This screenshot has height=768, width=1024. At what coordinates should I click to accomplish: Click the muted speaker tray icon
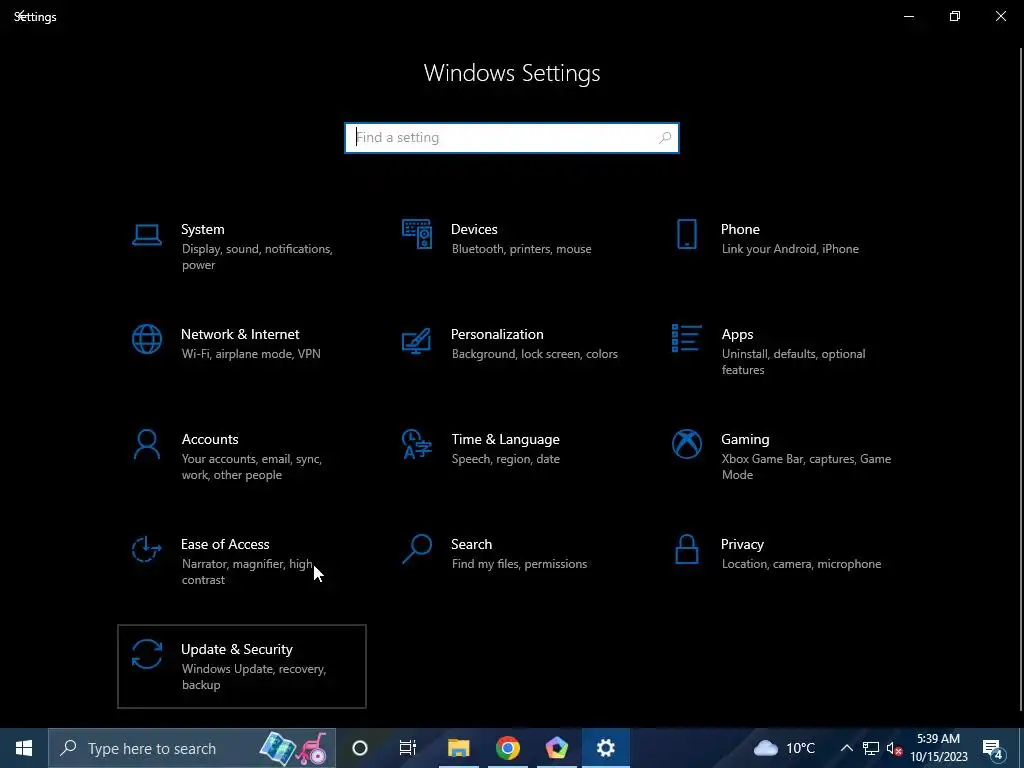point(894,748)
